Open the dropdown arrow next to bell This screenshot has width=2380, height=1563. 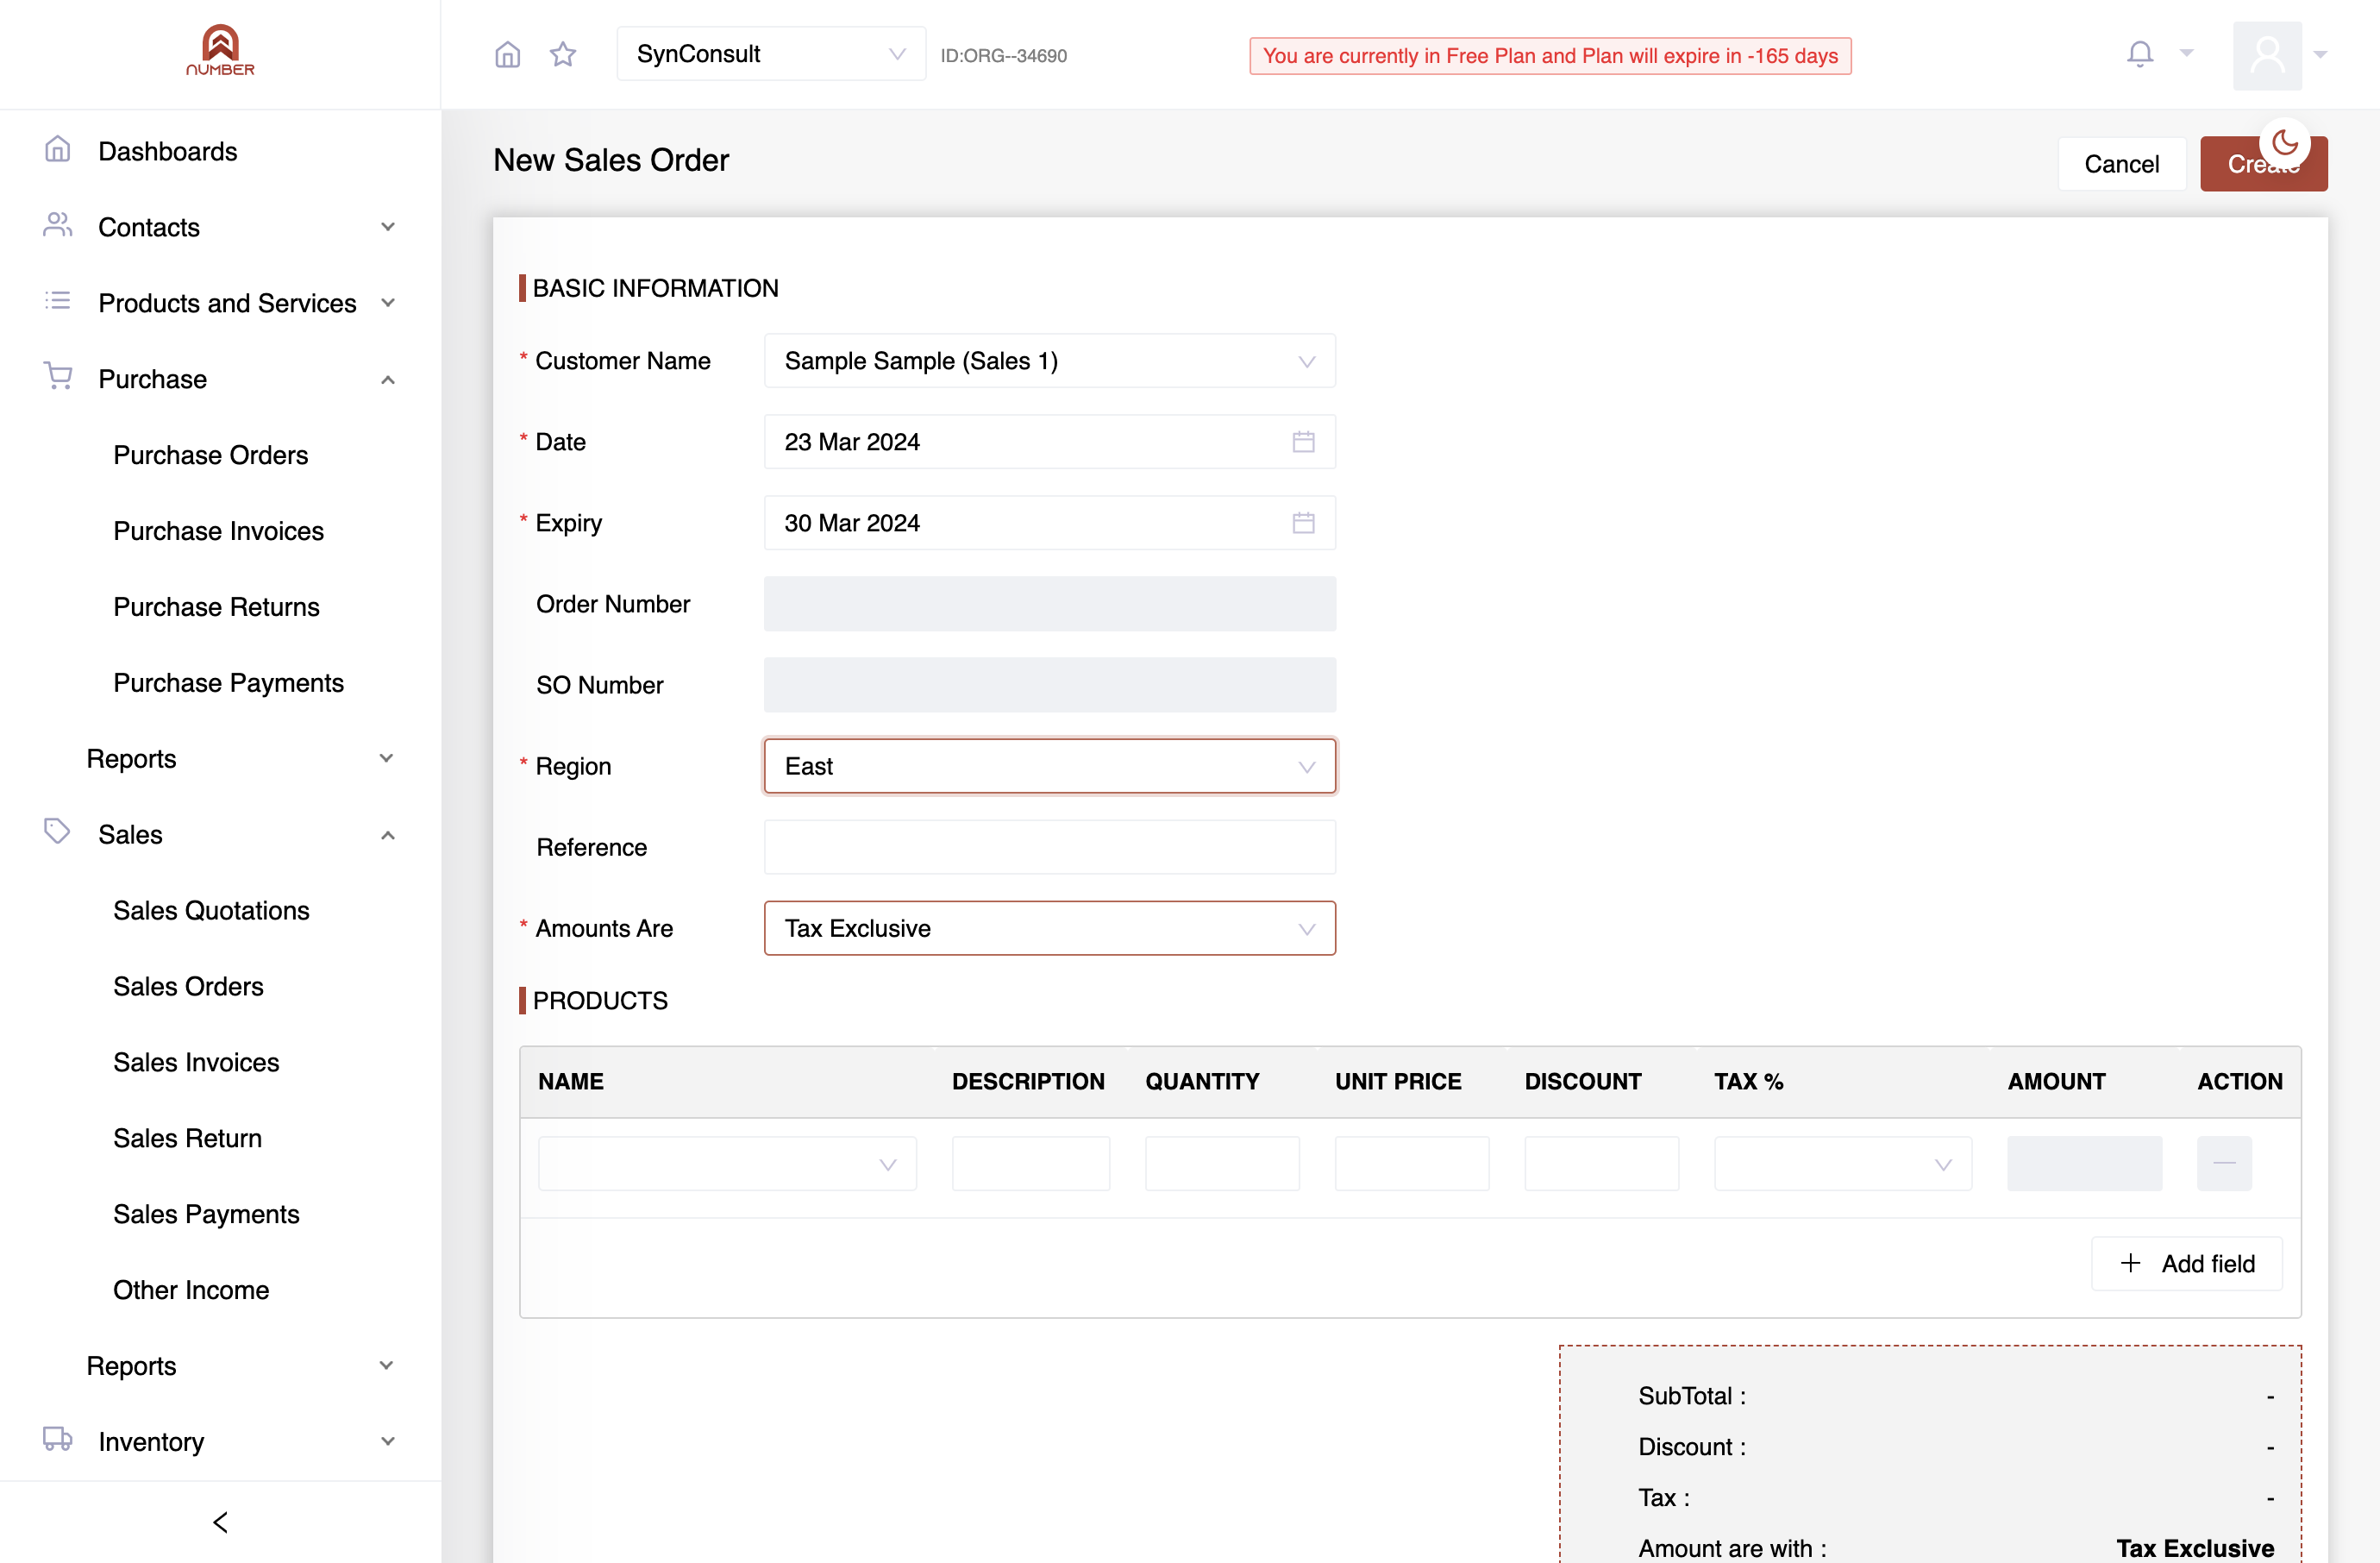click(2186, 54)
